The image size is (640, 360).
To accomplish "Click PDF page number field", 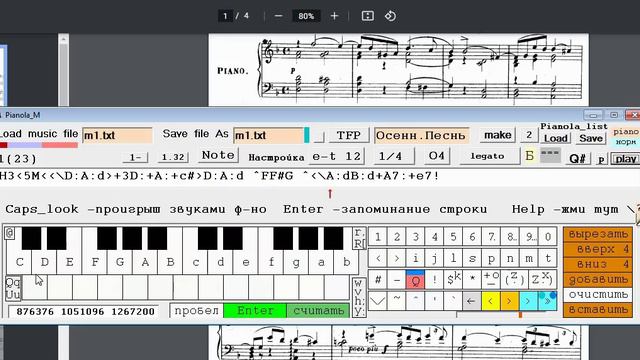I will point(225,16).
